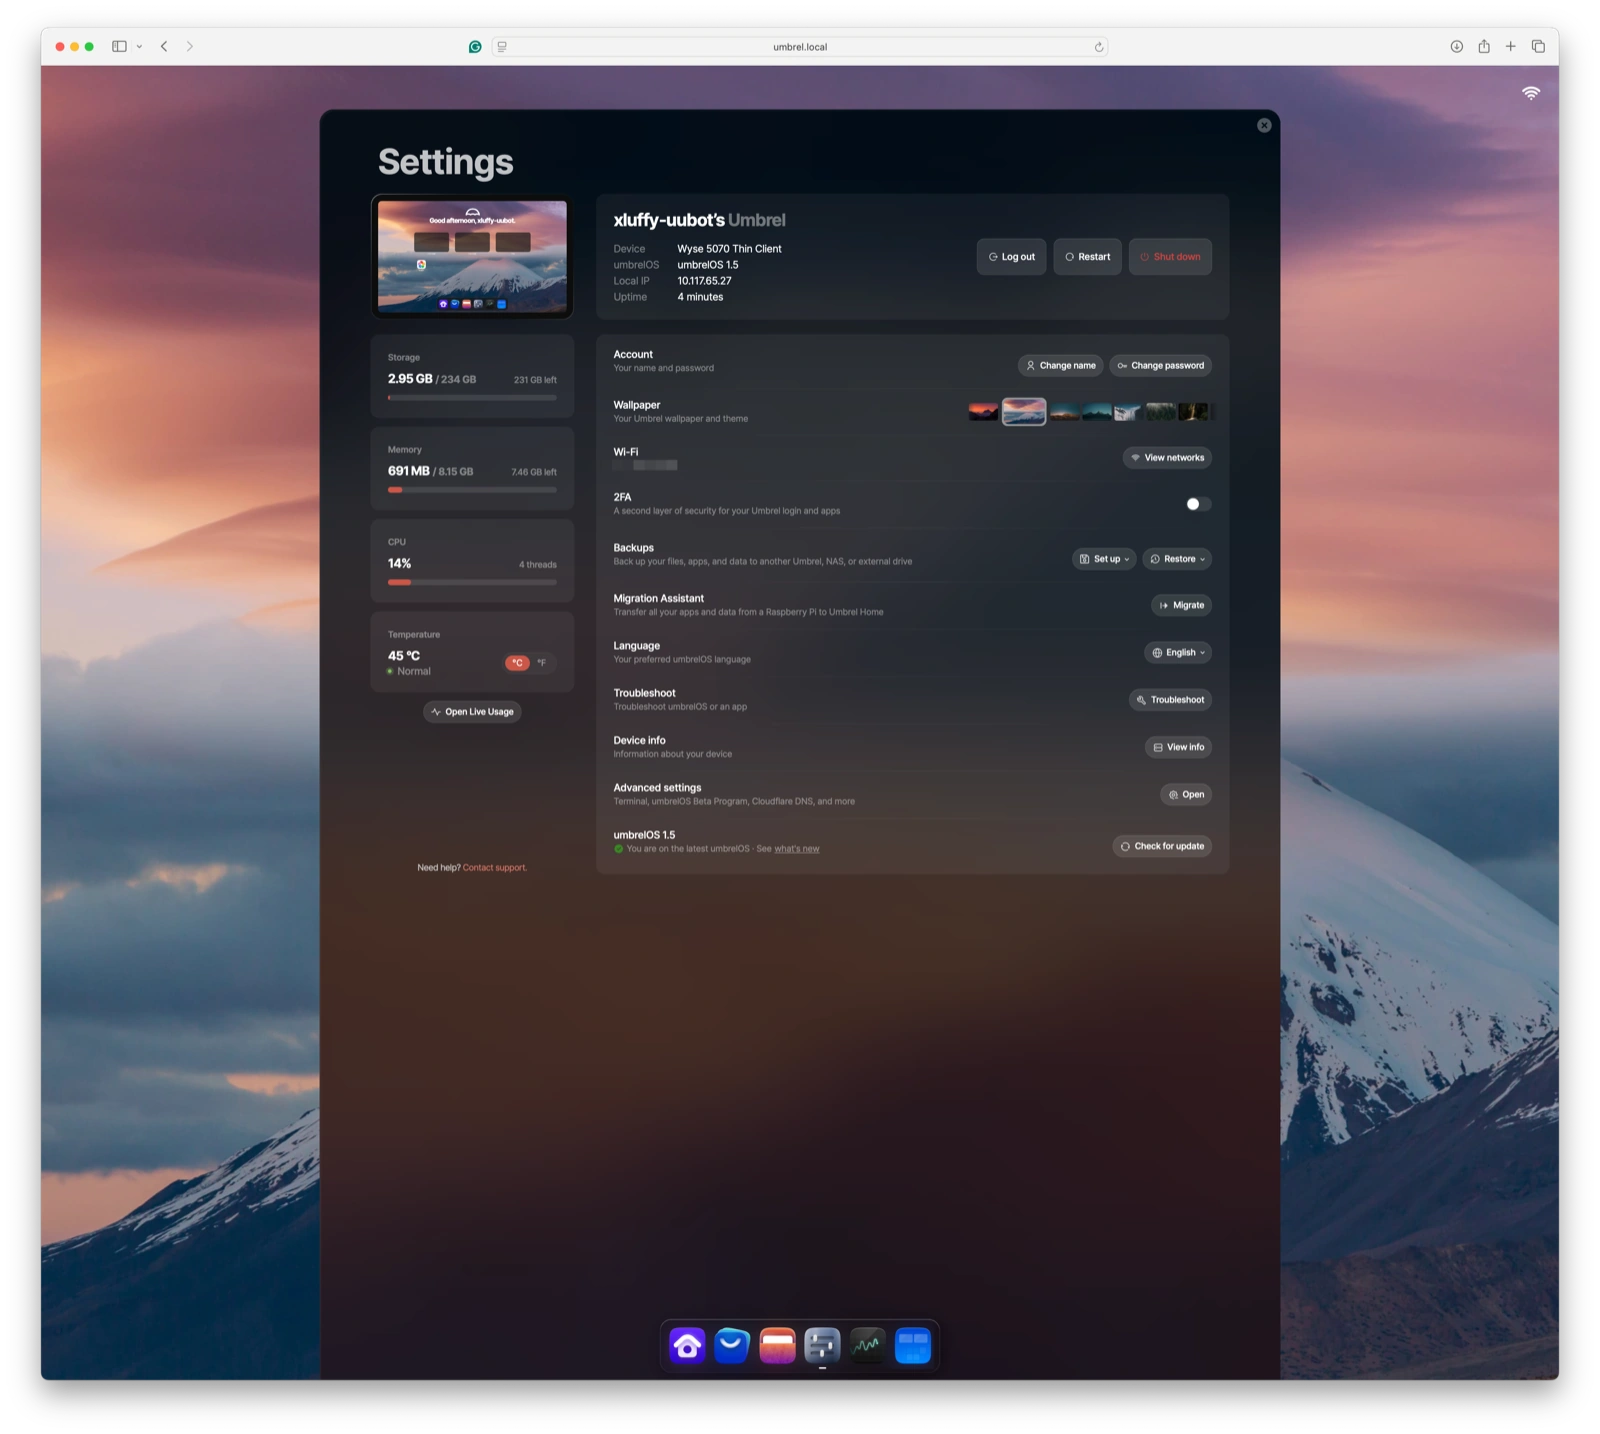Screen dimensions: 1600x1434
Task: Switch temperature unit to Celsius
Action: [x=517, y=663]
